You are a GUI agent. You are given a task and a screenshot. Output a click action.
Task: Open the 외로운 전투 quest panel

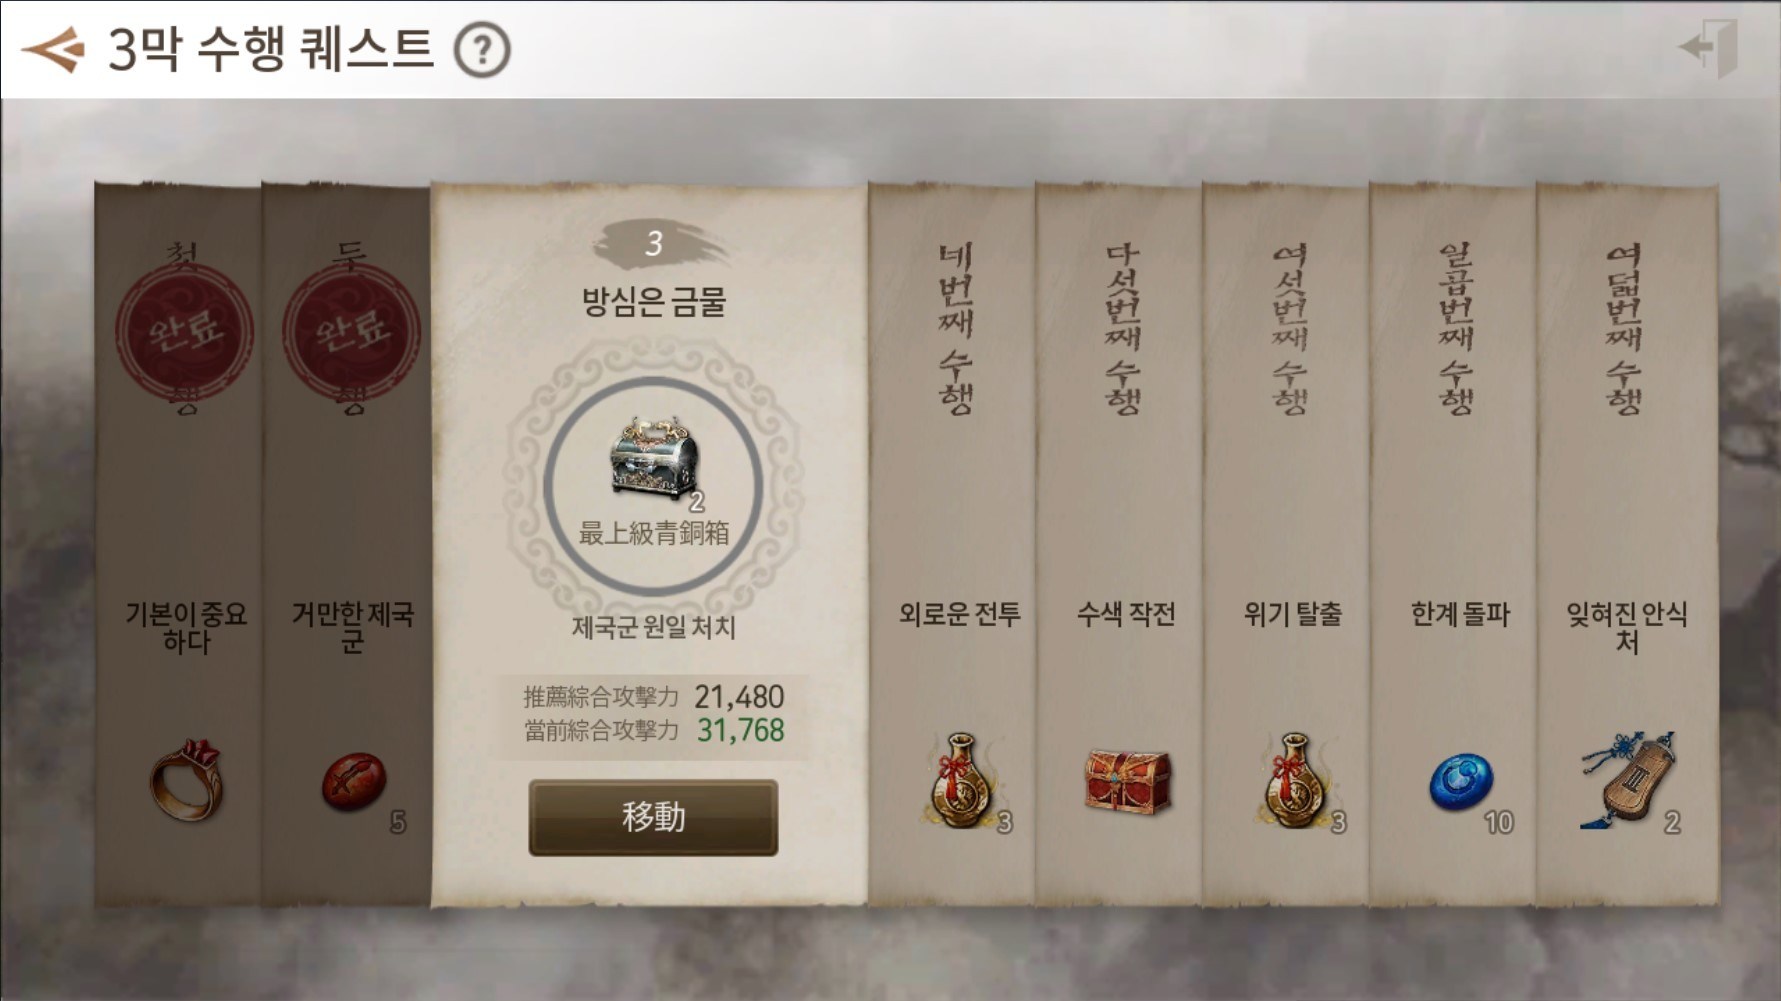(x=952, y=545)
